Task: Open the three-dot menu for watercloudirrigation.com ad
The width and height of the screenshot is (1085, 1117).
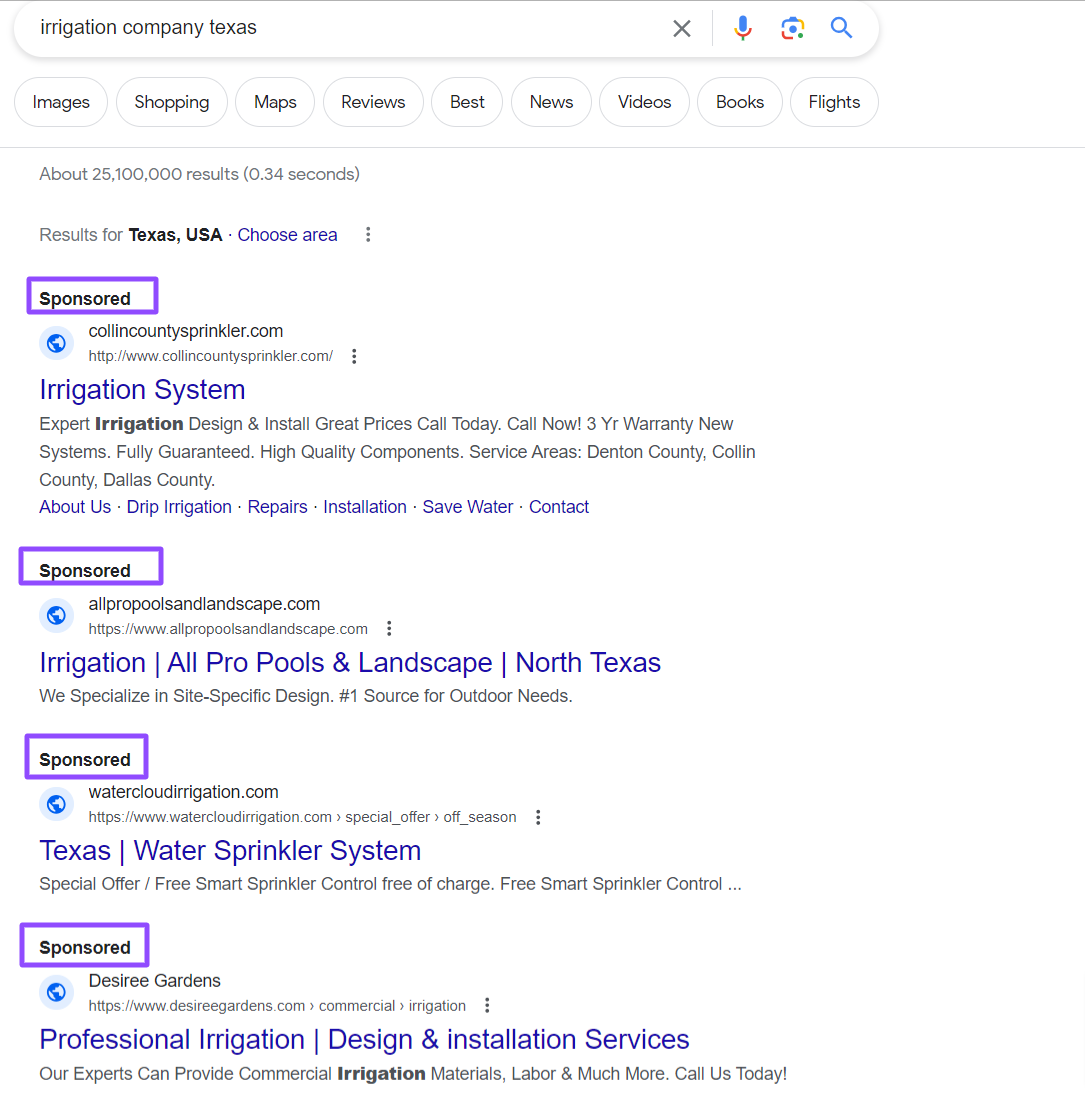Action: point(538,817)
